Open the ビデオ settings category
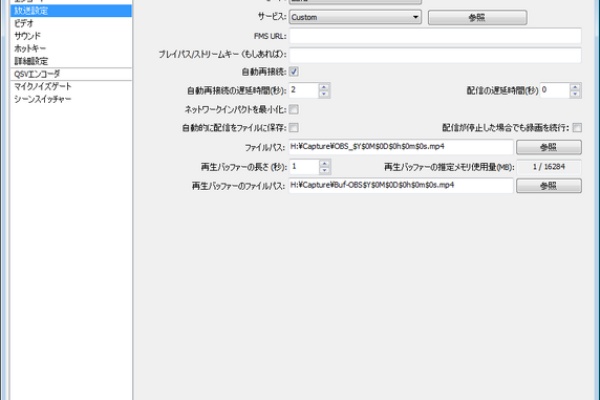This screenshot has height=400, width=600. 71,23
